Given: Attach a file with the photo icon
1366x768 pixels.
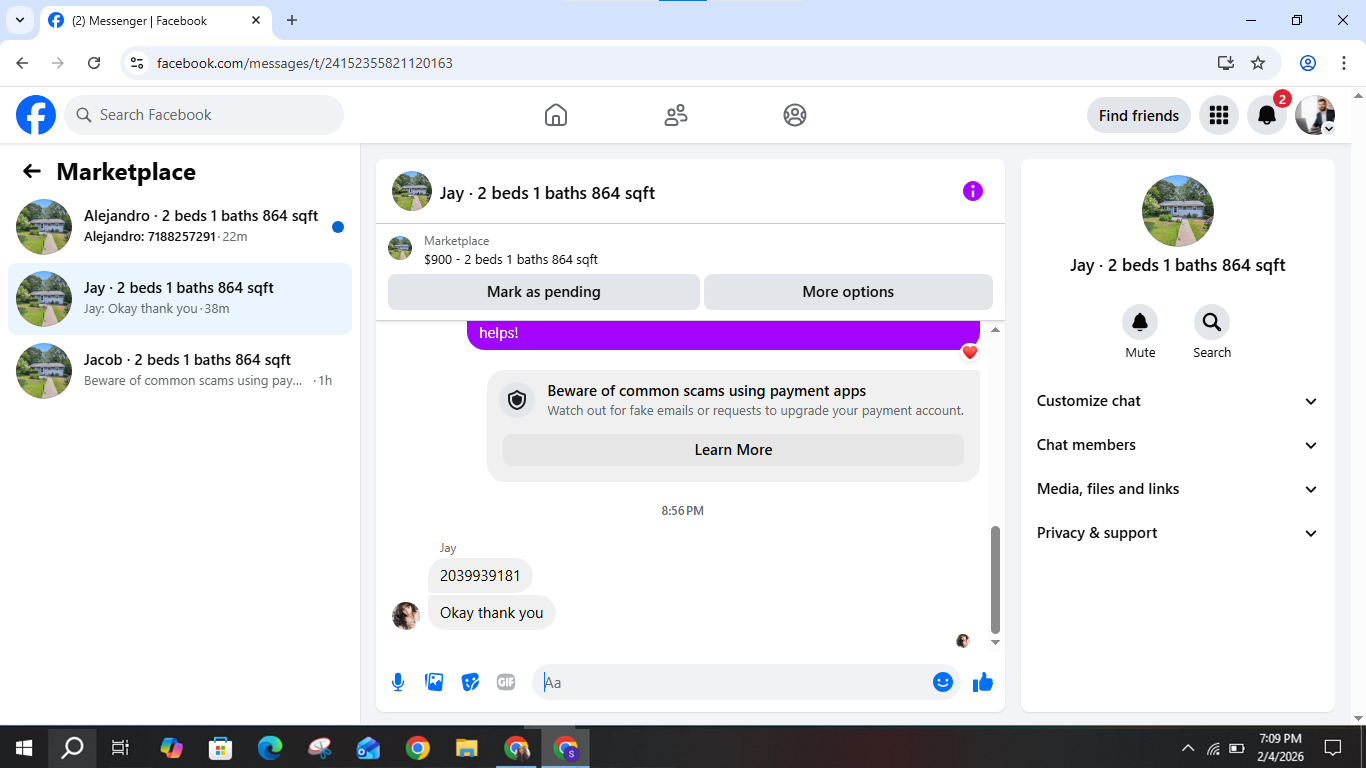Looking at the screenshot, I should 434,682.
